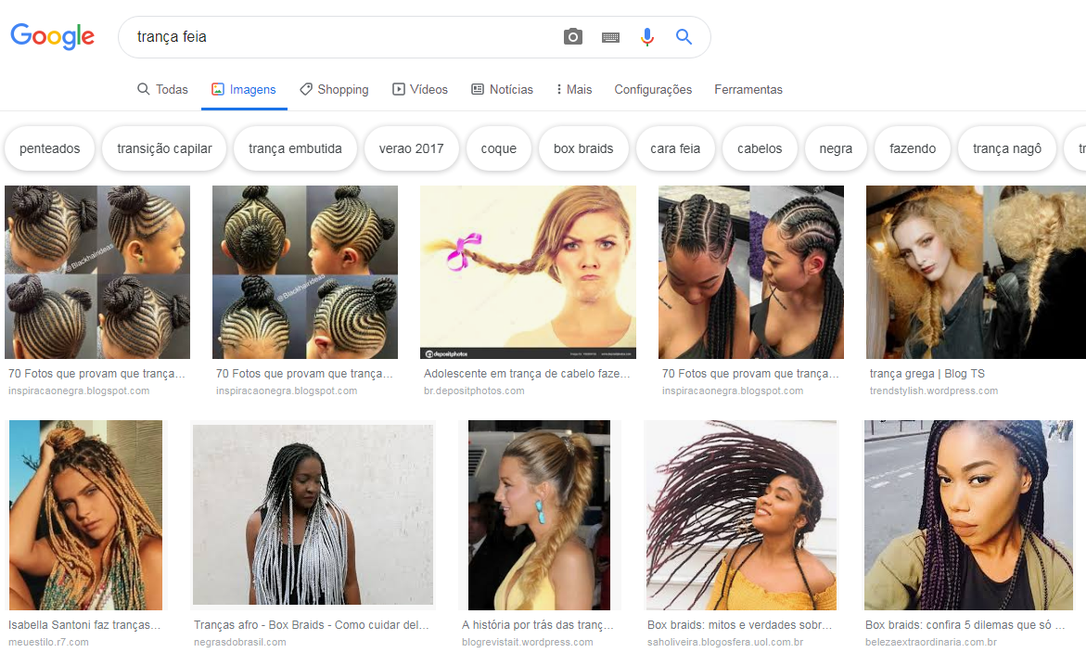1086x652 pixels.
Task: Open 'Isabella Santoni faz tranças' result link
Action: (x=84, y=625)
